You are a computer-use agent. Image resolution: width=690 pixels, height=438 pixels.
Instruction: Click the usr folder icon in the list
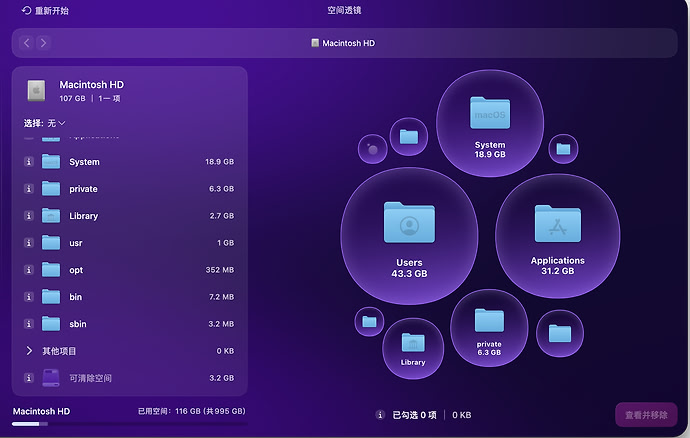coord(51,243)
